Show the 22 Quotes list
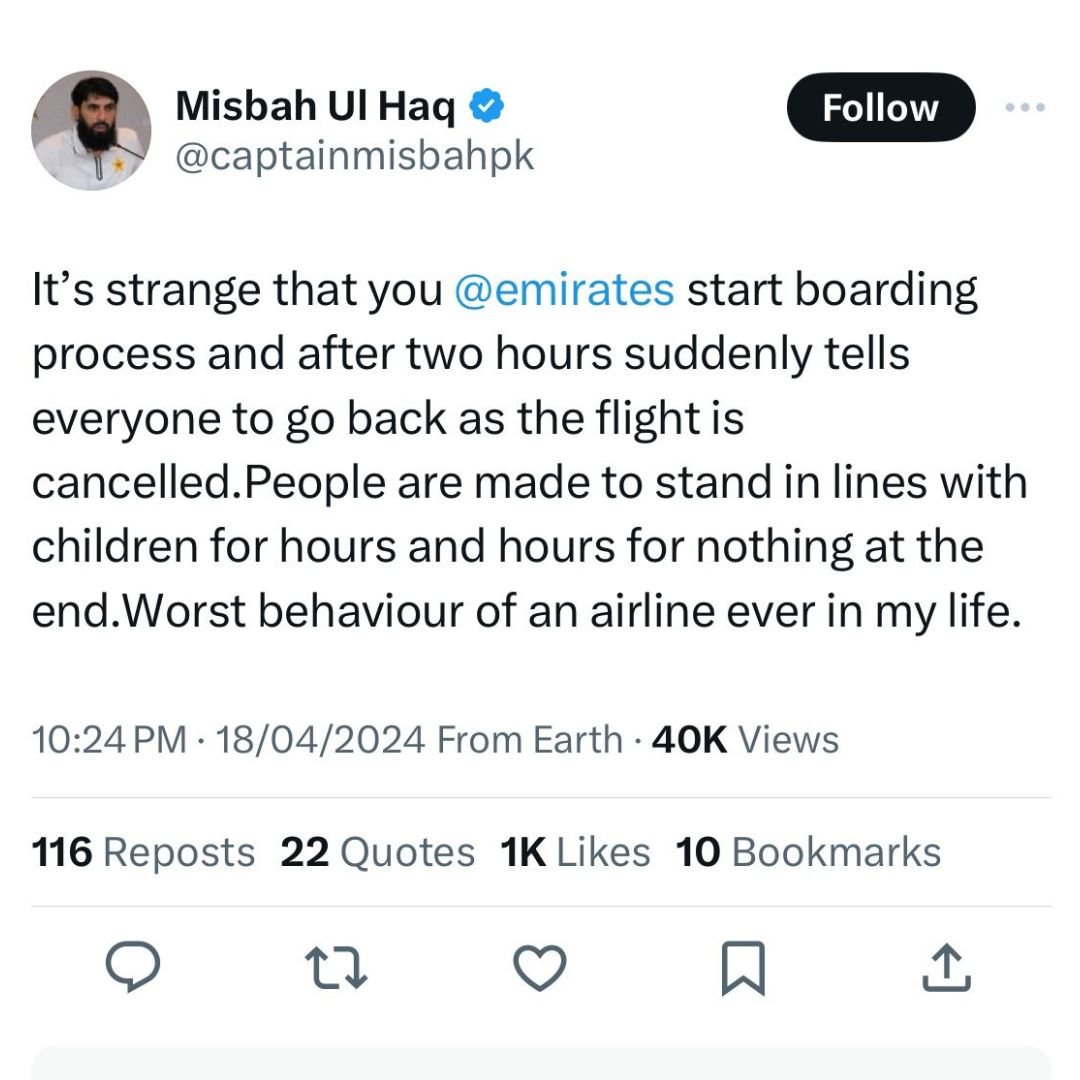The width and height of the screenshot is (1080, 1080). tap(377, 852)
